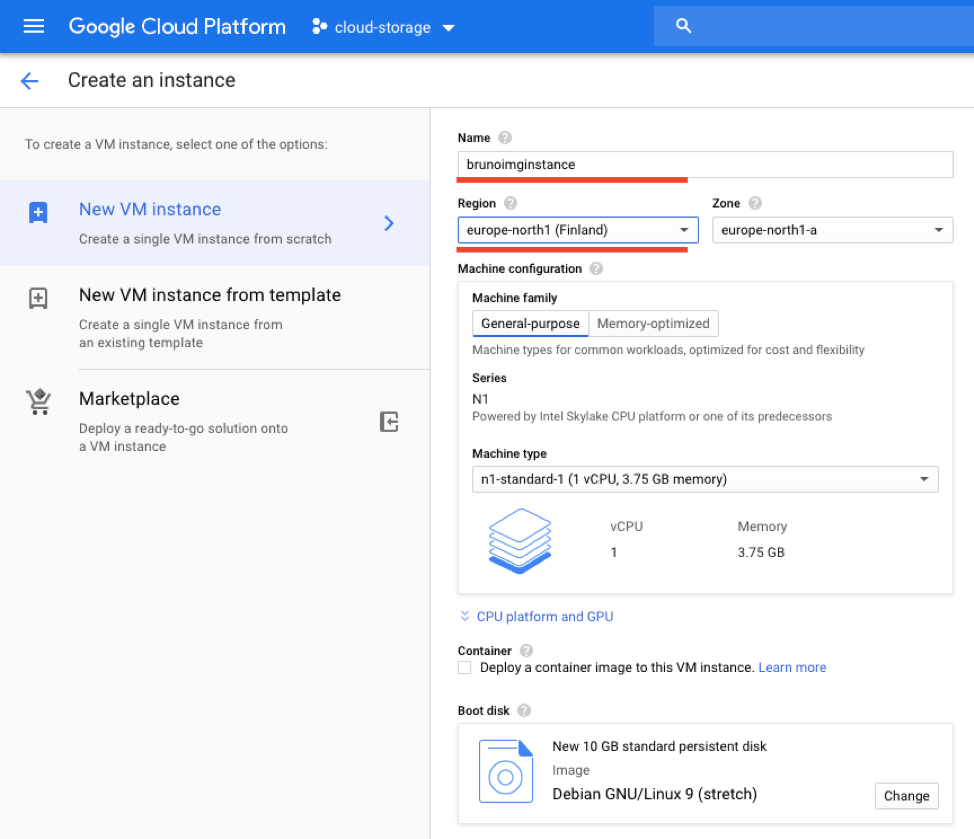974x839 pixels.
Task: Click the help icon beside Zone label
Action: 755,203
